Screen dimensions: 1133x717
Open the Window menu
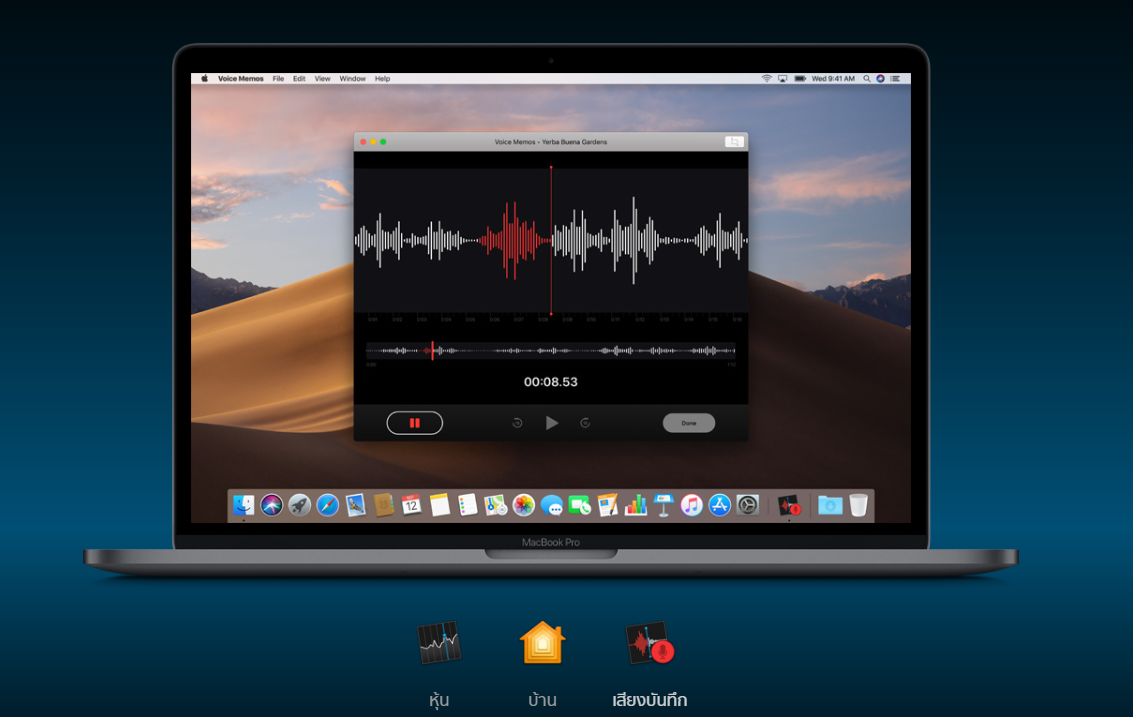(352, 78)
